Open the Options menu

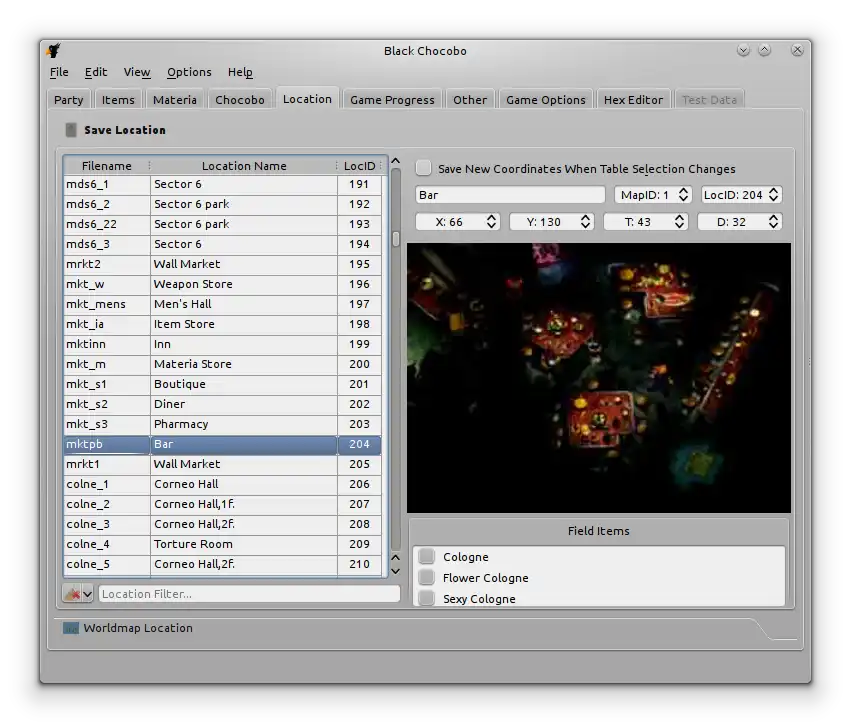point(189,72)
